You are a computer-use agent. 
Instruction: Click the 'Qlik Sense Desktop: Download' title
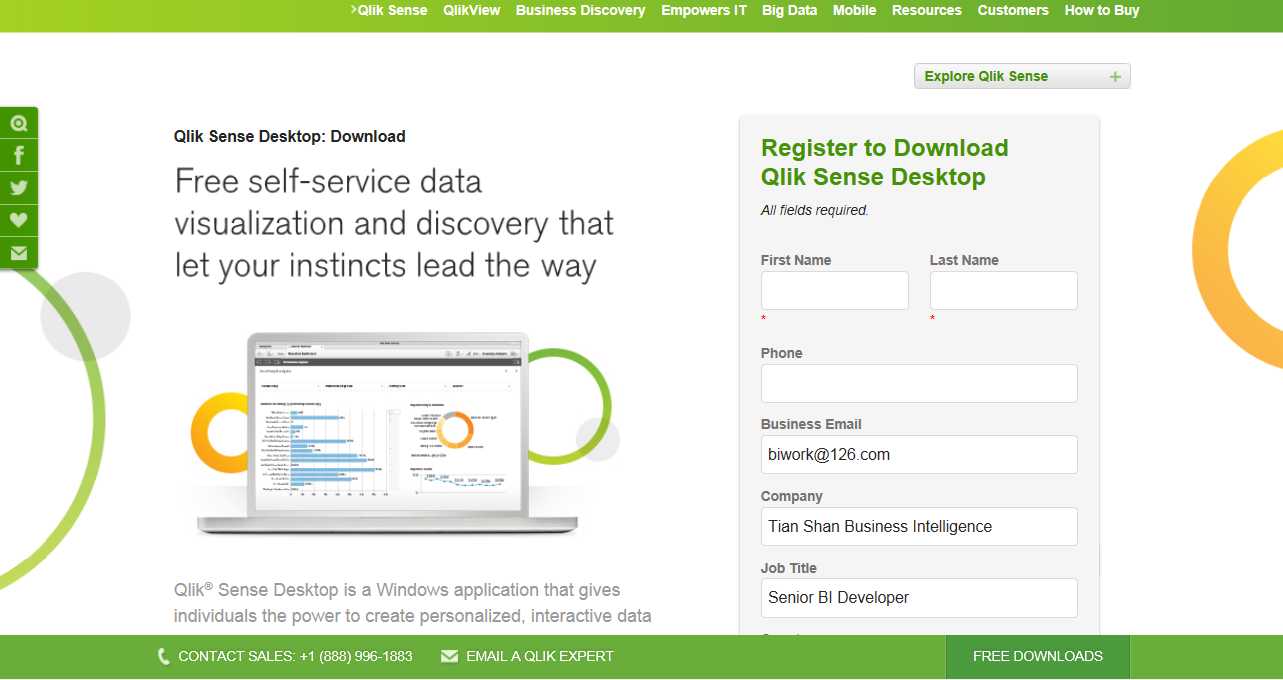[290, 137]
